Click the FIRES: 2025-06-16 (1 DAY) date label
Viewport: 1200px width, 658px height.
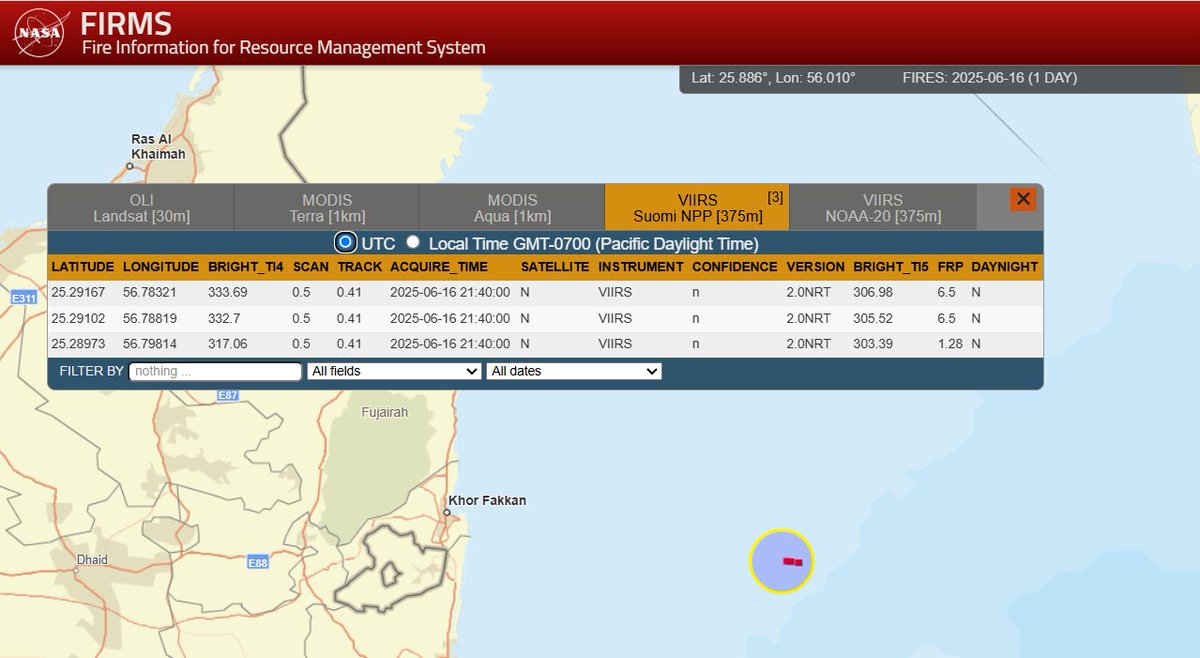(989, 78)
